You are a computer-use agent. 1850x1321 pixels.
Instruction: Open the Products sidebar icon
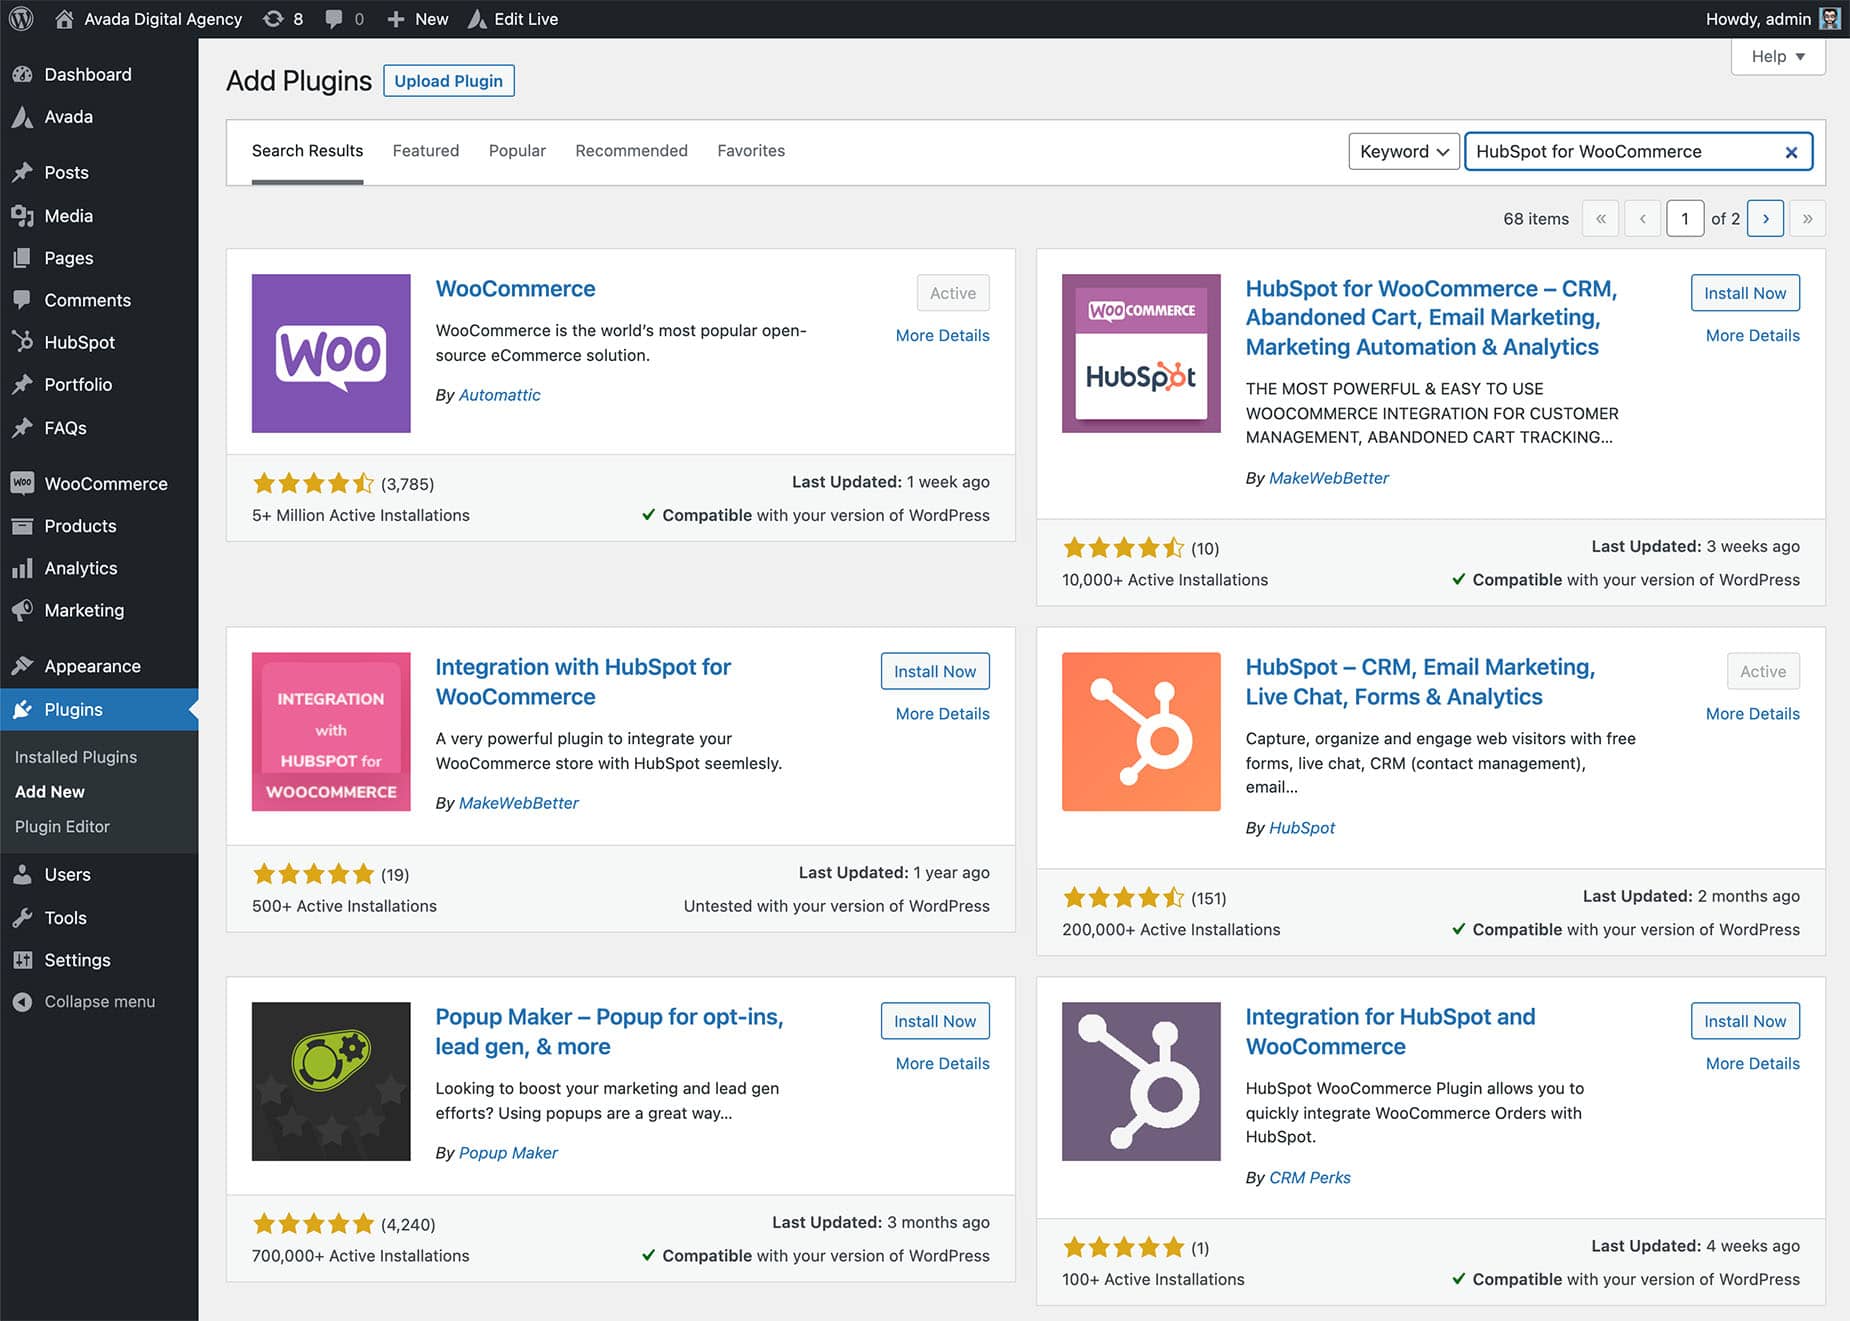[22, 526]
